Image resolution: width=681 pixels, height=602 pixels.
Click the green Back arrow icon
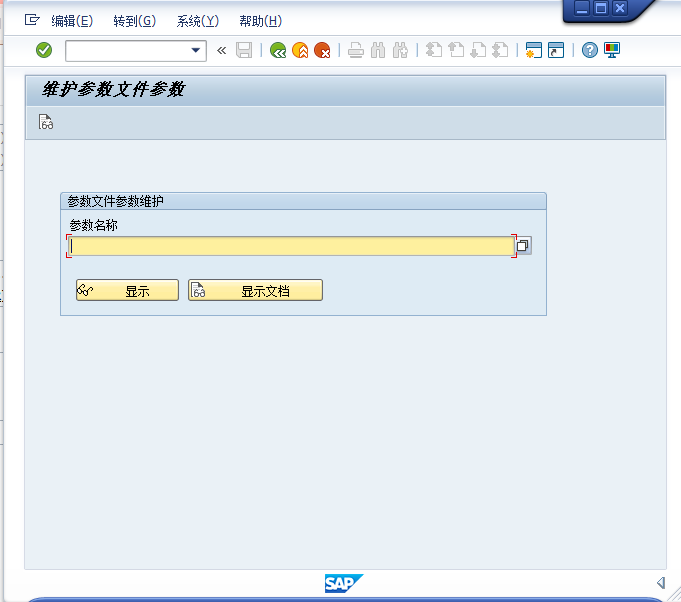[x=278, y=50]
